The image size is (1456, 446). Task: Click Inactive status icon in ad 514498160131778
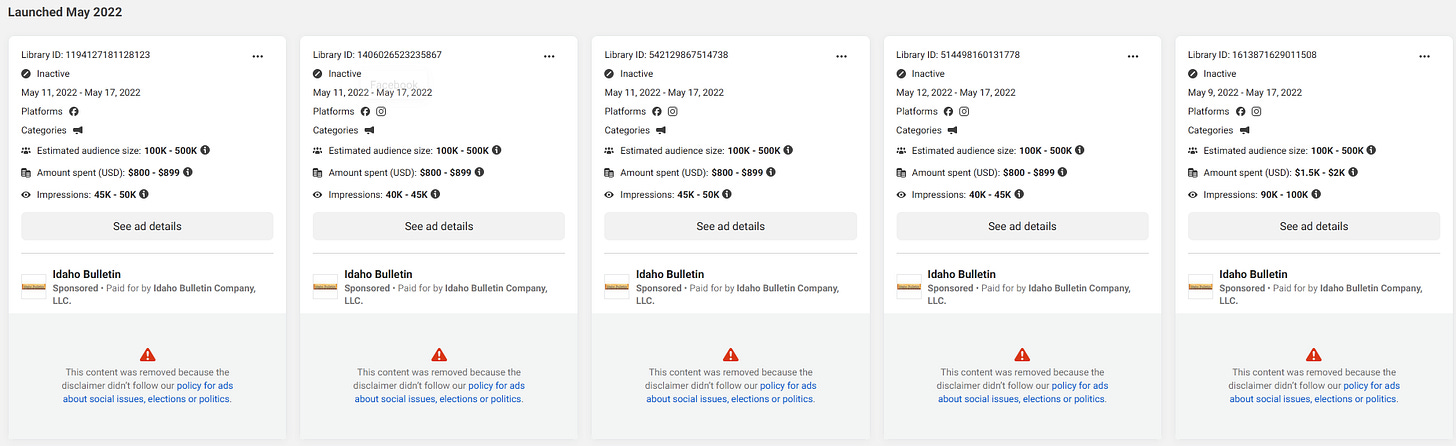901,74
